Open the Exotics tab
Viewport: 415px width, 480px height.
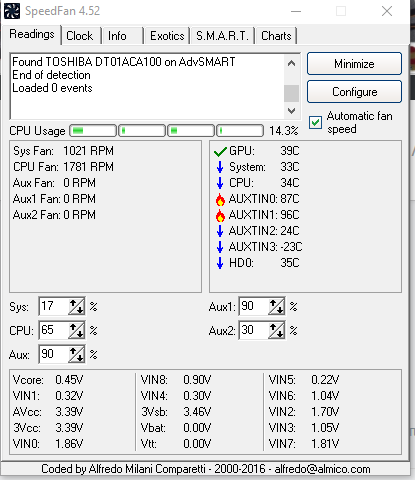(167, 36)
